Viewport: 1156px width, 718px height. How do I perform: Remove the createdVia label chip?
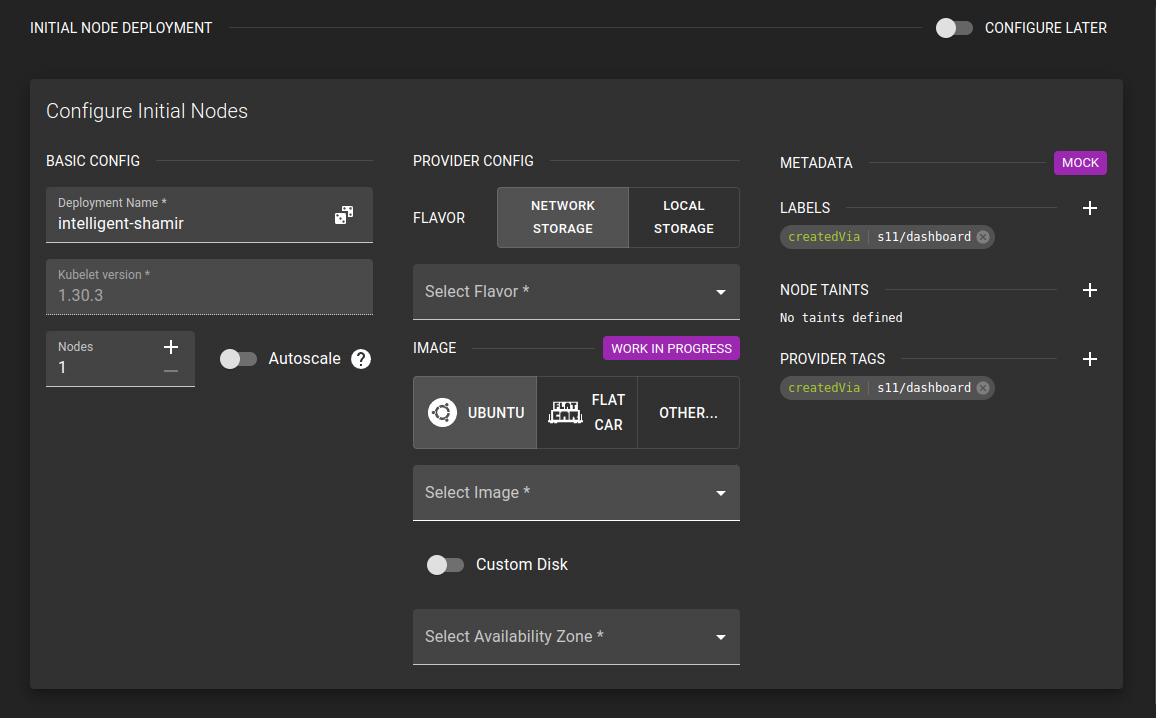coord(982,237)
